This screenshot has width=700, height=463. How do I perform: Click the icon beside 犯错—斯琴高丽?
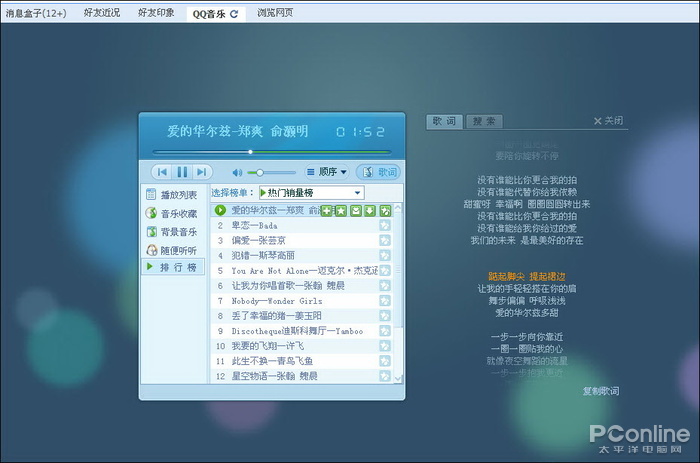click(385, 255)
